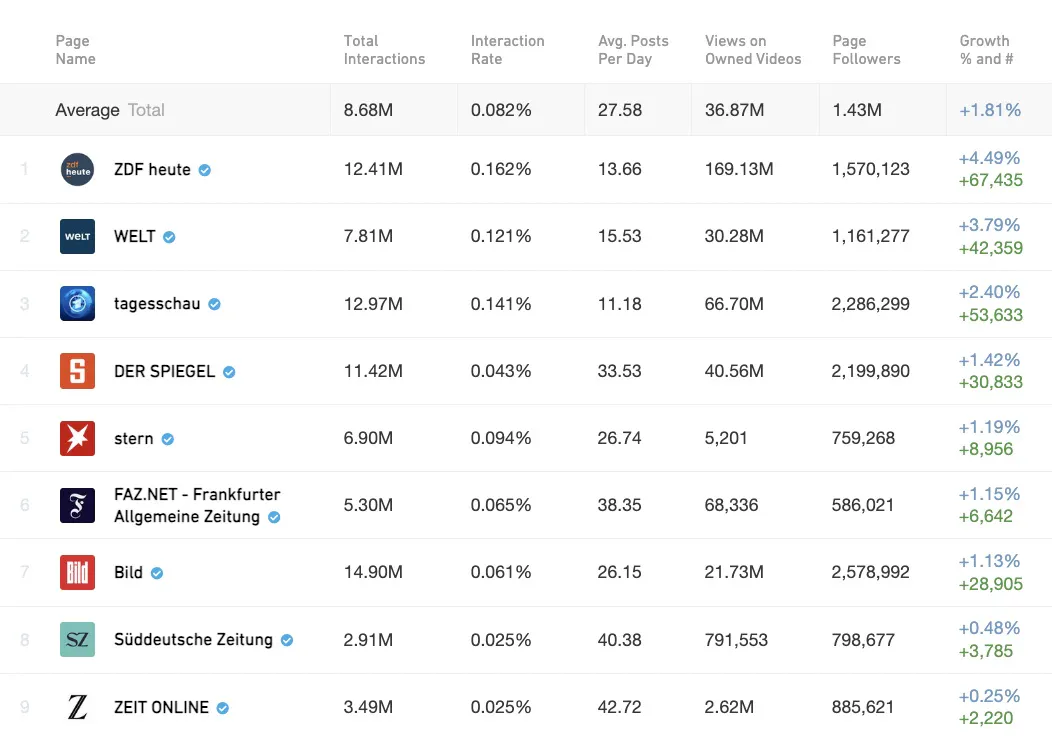Screen dimensions: 1052x740
Task: Click the Bild red logo
Action: coord(77,573)
